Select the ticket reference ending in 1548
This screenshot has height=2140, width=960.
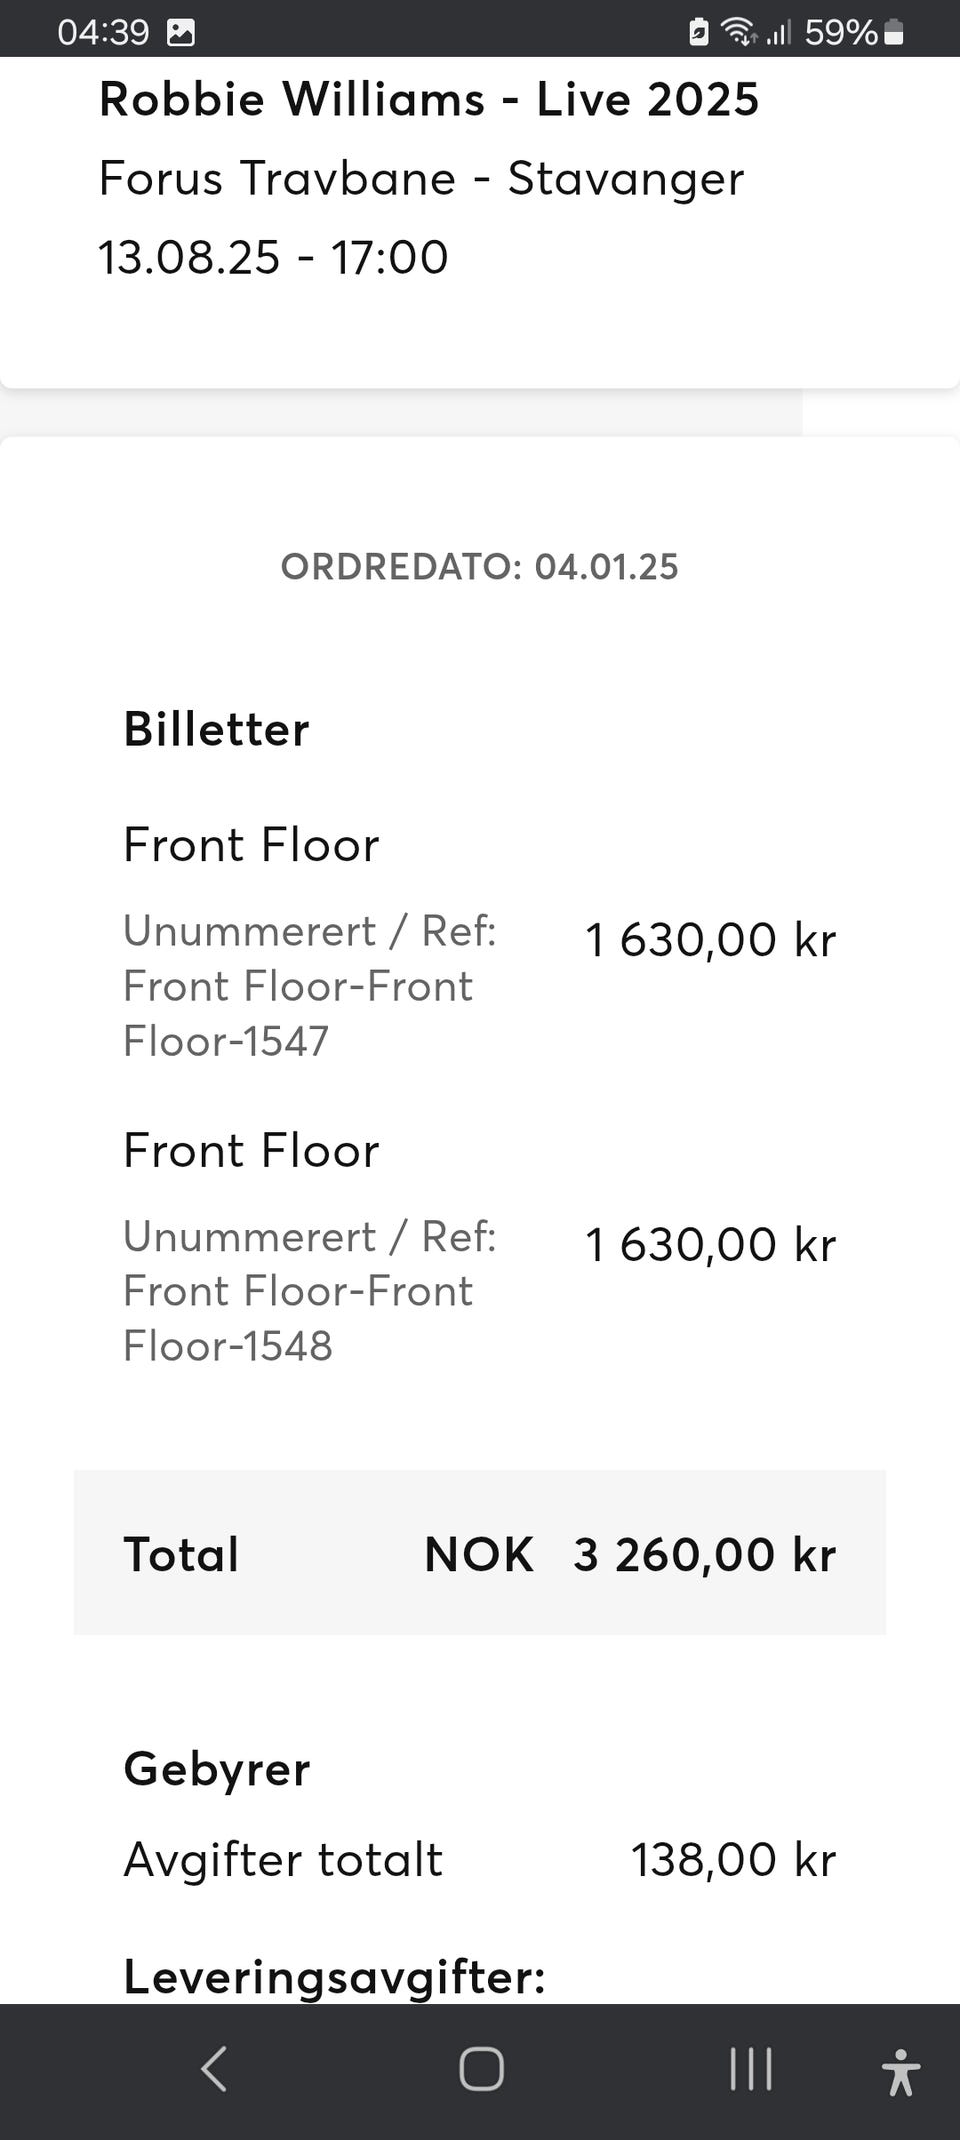(309, 1291)
